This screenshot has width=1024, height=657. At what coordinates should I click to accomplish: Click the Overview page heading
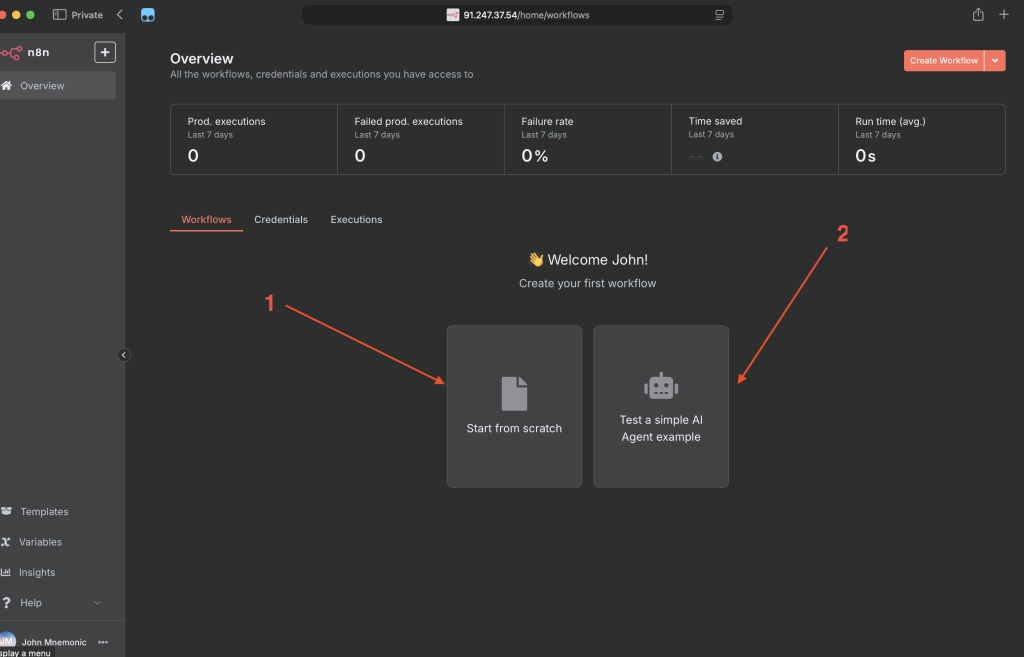(x=202, y=58)
